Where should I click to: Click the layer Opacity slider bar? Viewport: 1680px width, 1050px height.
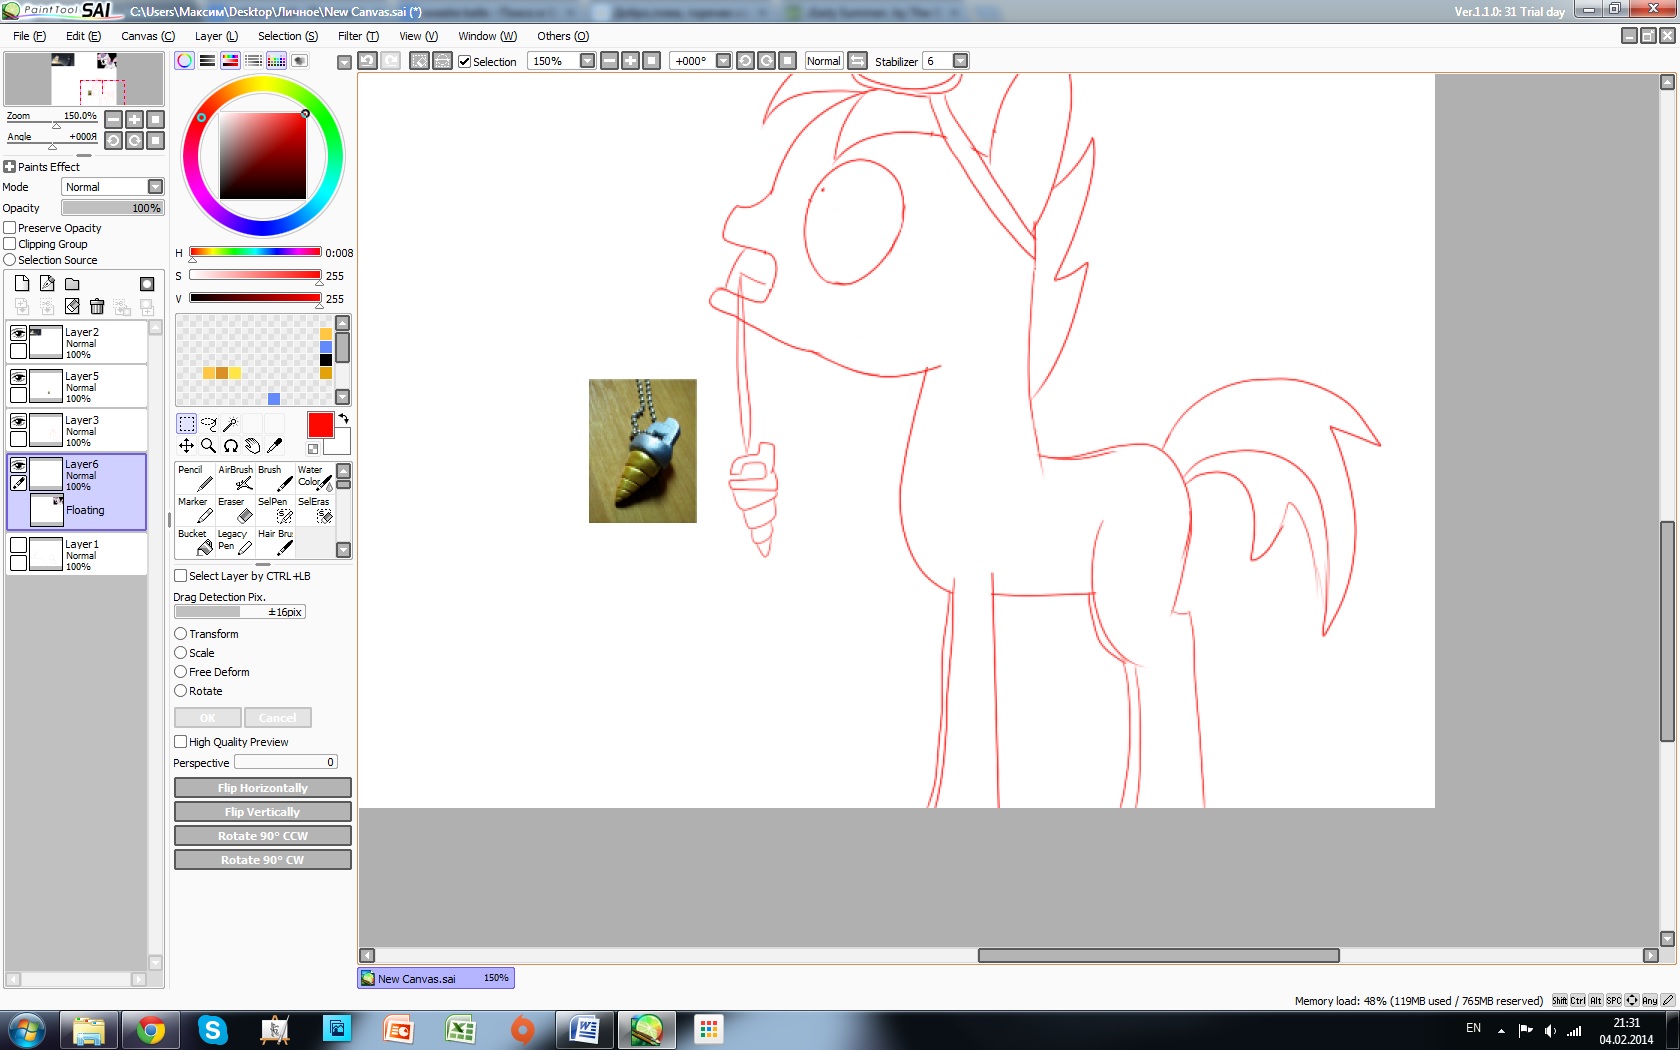112,208
